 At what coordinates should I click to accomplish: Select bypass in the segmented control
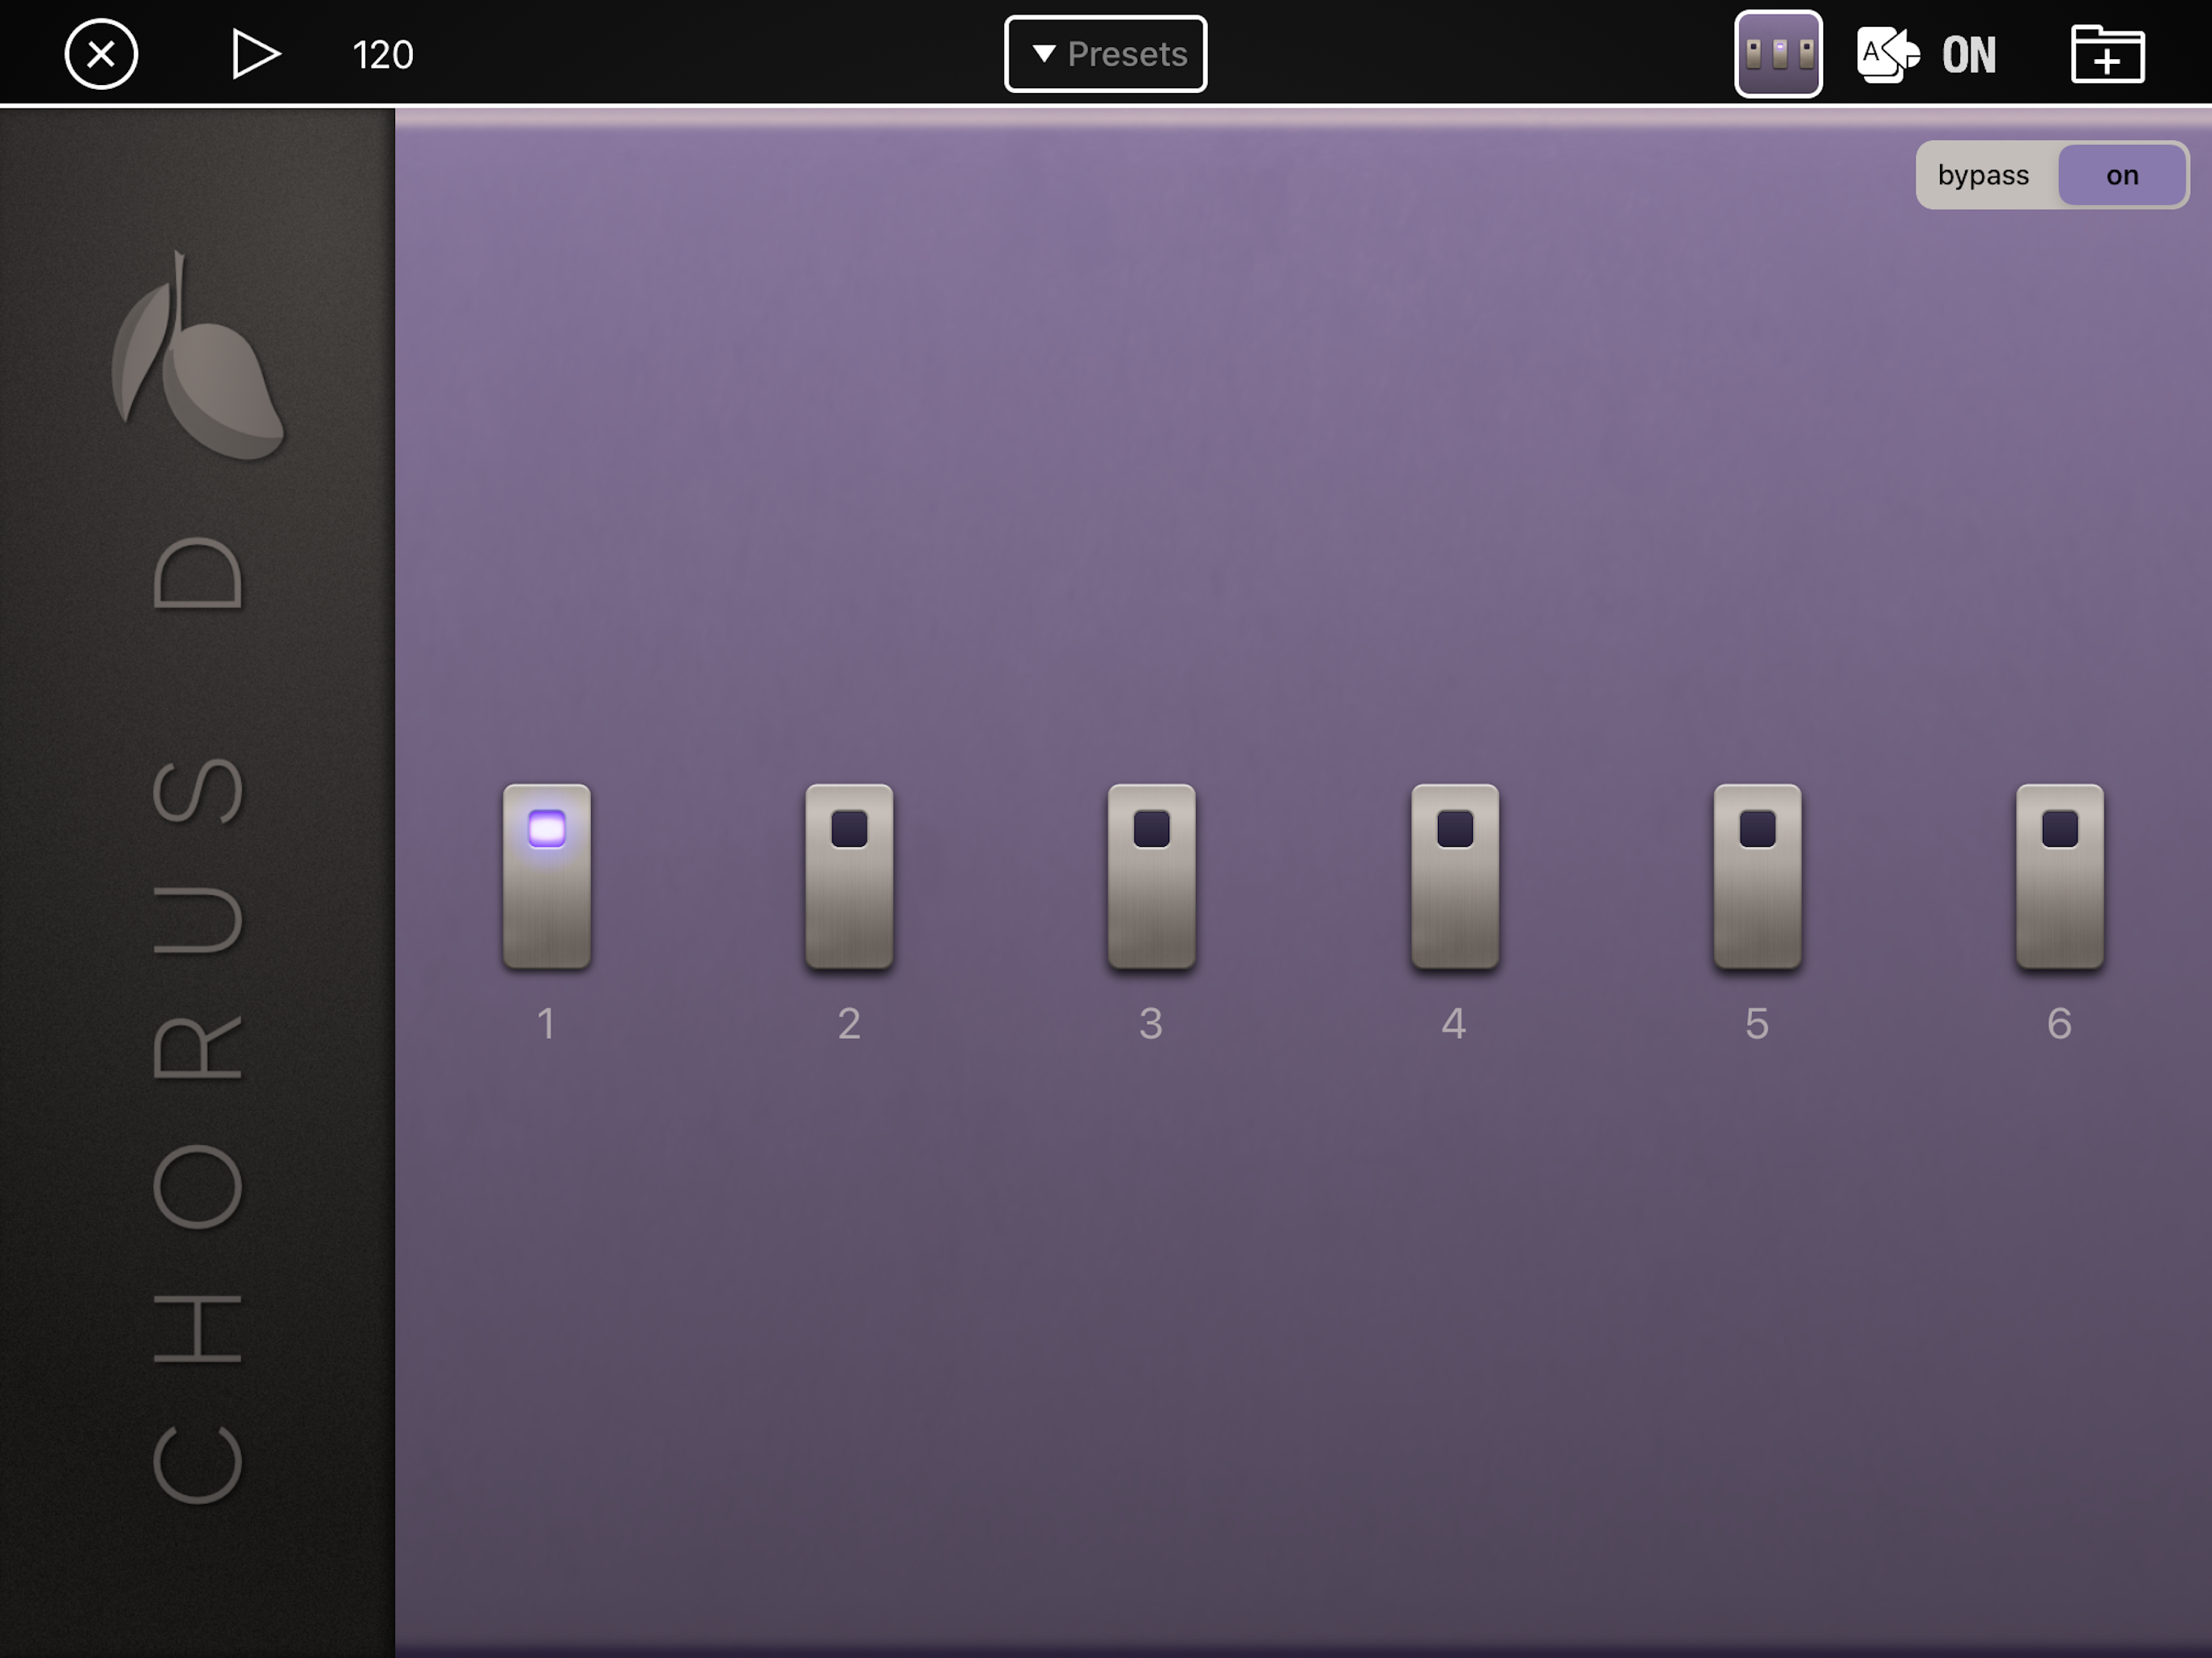tap(1984, 175)
